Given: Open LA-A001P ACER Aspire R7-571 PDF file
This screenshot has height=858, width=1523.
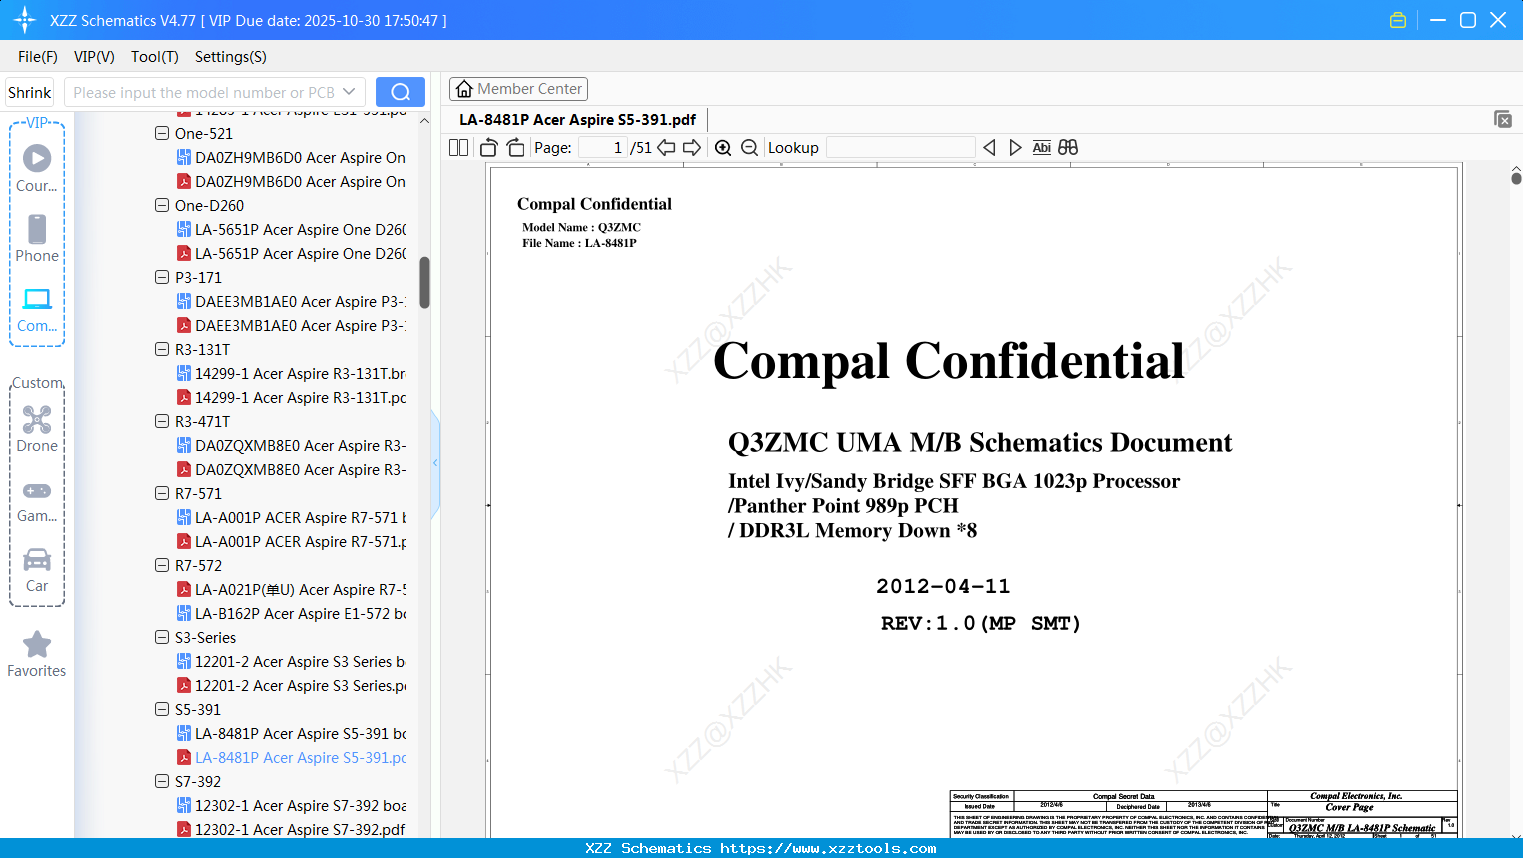Looking at the screenshot, I should [x=292, y=542].
